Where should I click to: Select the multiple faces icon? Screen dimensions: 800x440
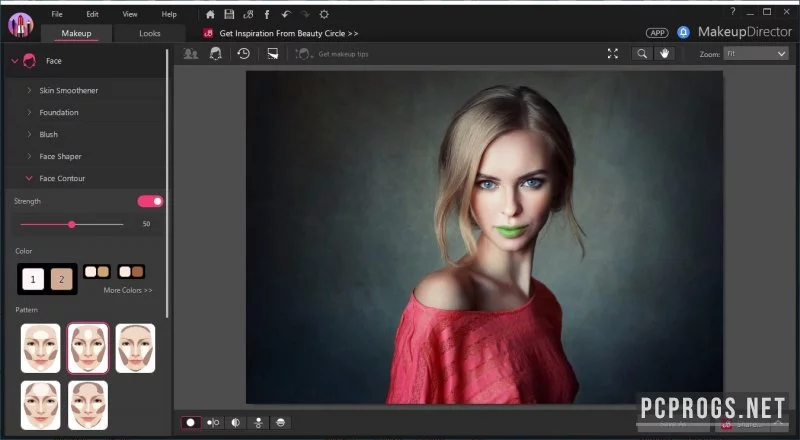[x=191, y=54]
